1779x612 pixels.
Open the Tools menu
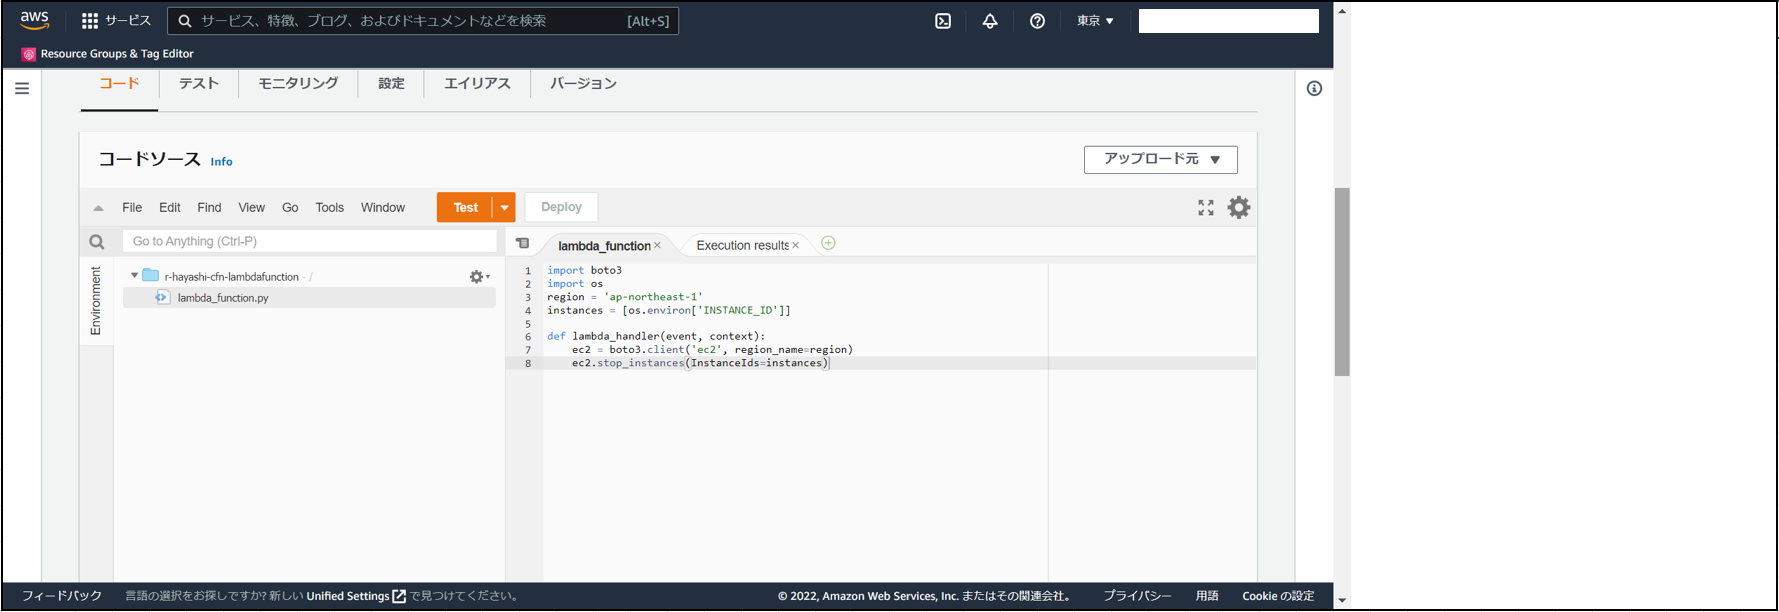click(329, 207)
